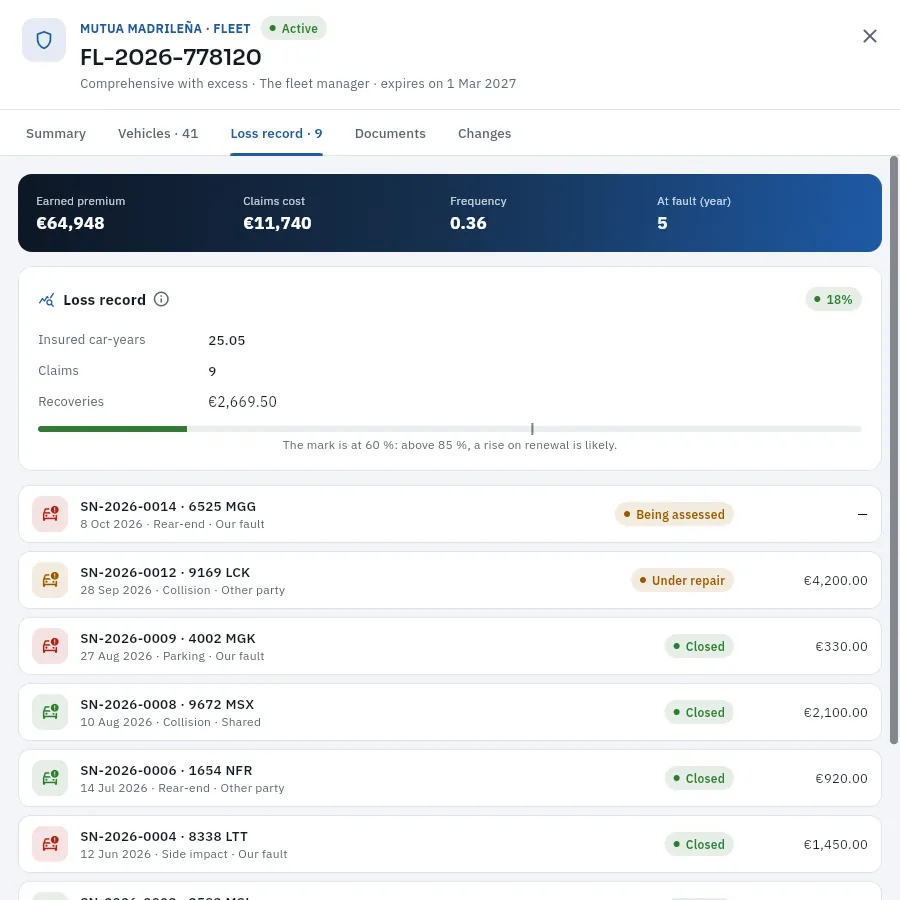Viewport: 900px width, 900px height.
Task: Click the €1,450.00 claim amount
Action: coord(835,844)
